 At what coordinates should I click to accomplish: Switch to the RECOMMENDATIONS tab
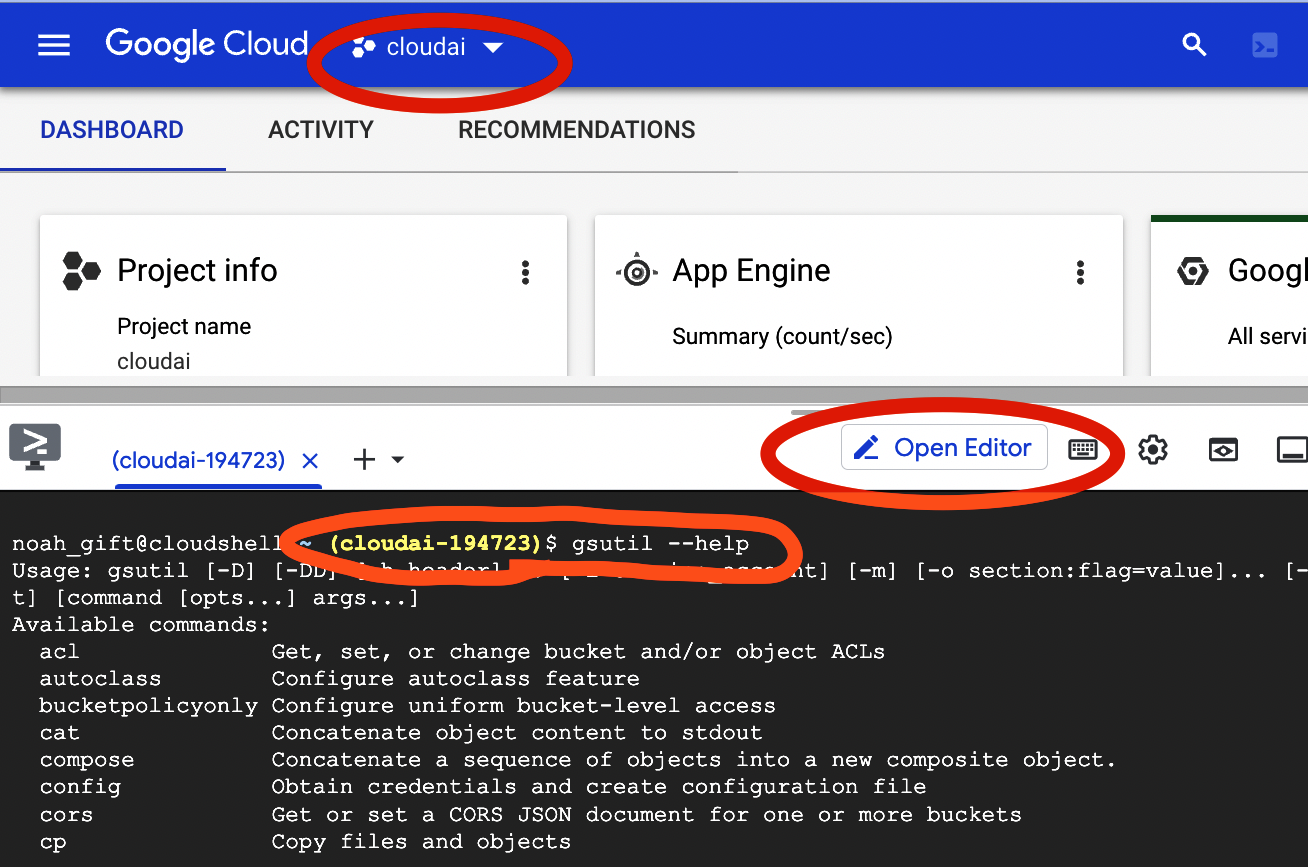pos(577,130)
